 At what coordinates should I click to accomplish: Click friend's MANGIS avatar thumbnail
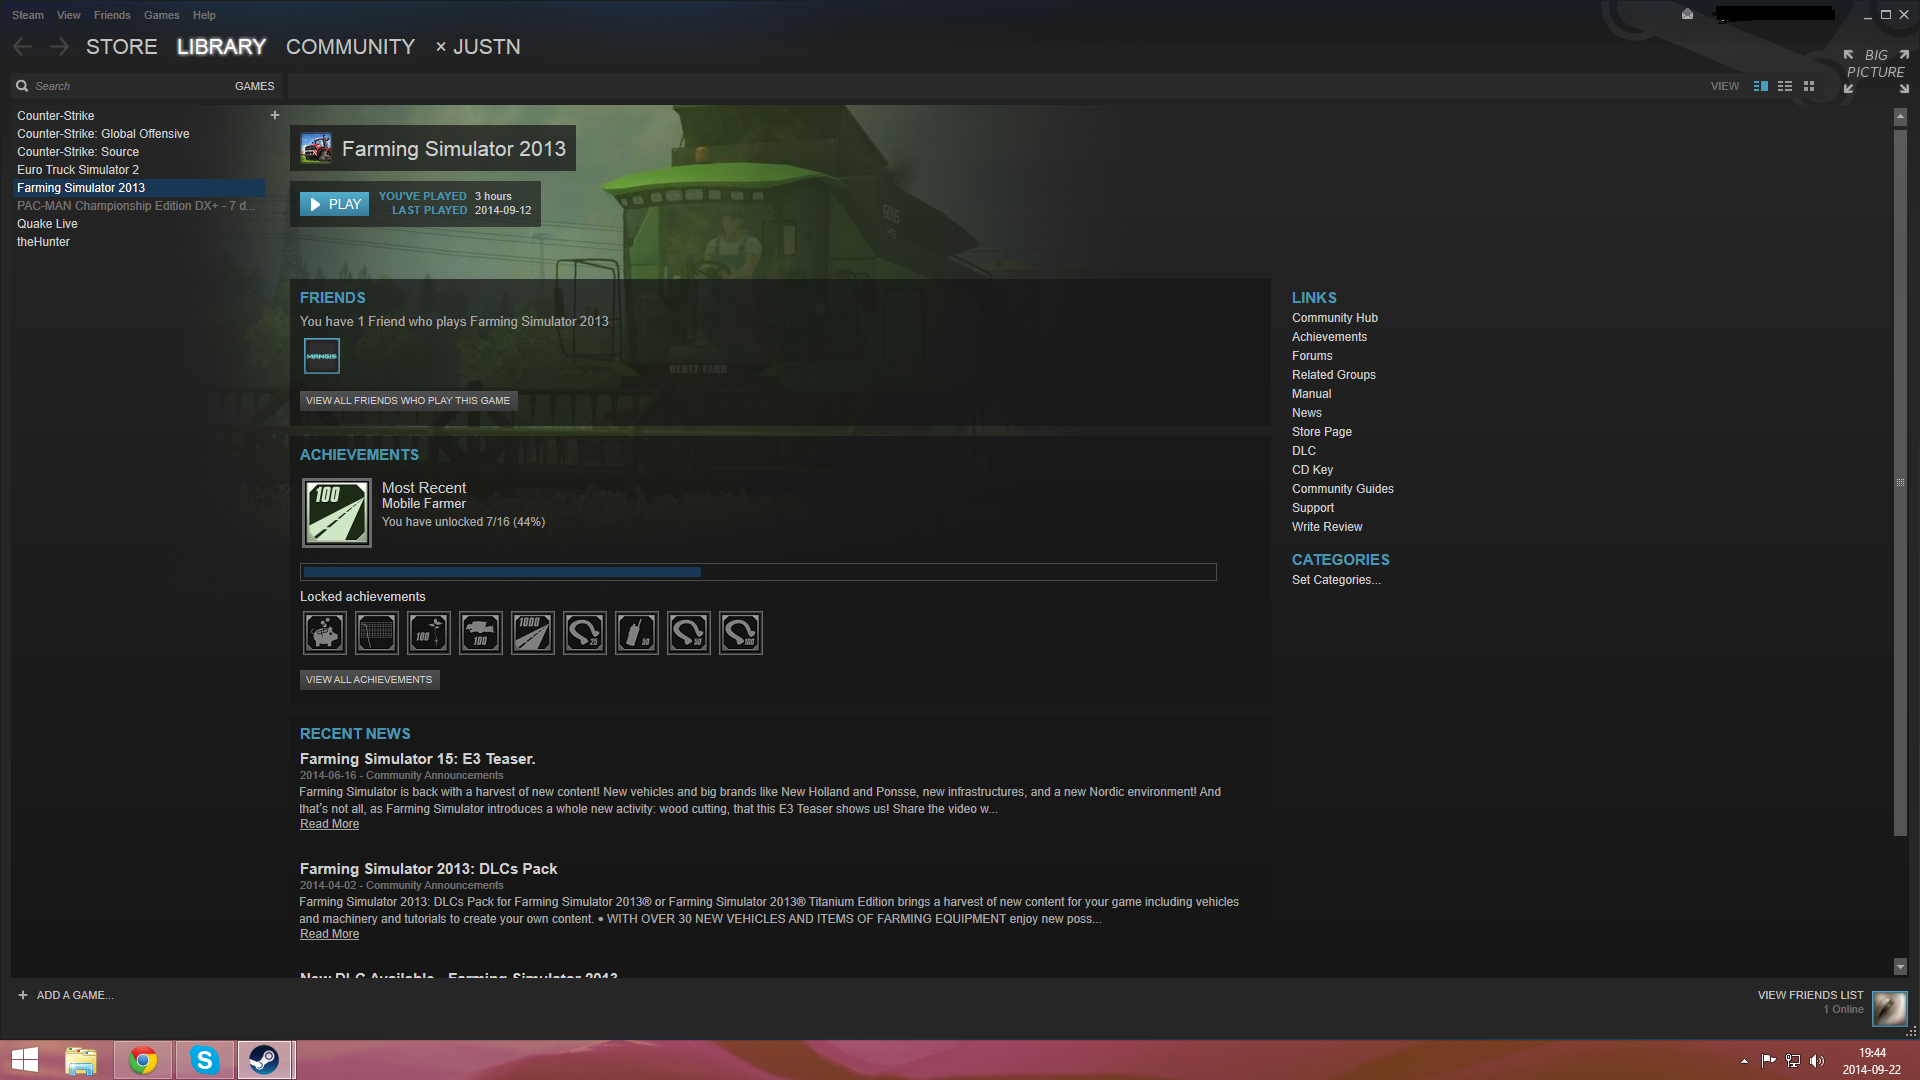tap(322, 356)
